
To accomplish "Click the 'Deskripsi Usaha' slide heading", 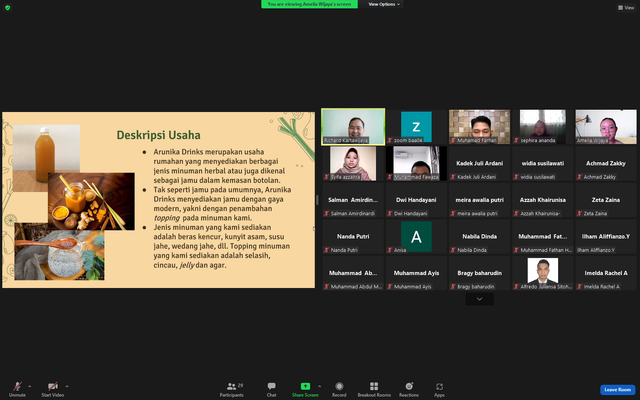I will click(158, 135).
